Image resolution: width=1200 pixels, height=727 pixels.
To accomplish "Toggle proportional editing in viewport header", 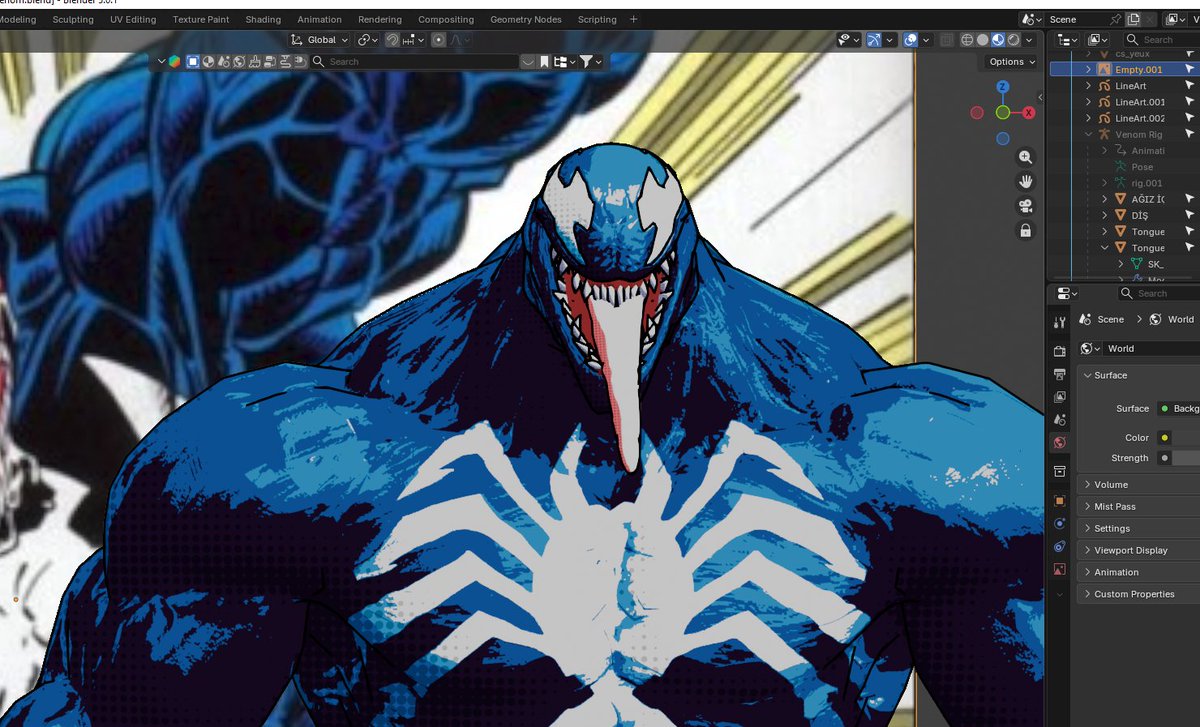I will (x=439, y=40).
